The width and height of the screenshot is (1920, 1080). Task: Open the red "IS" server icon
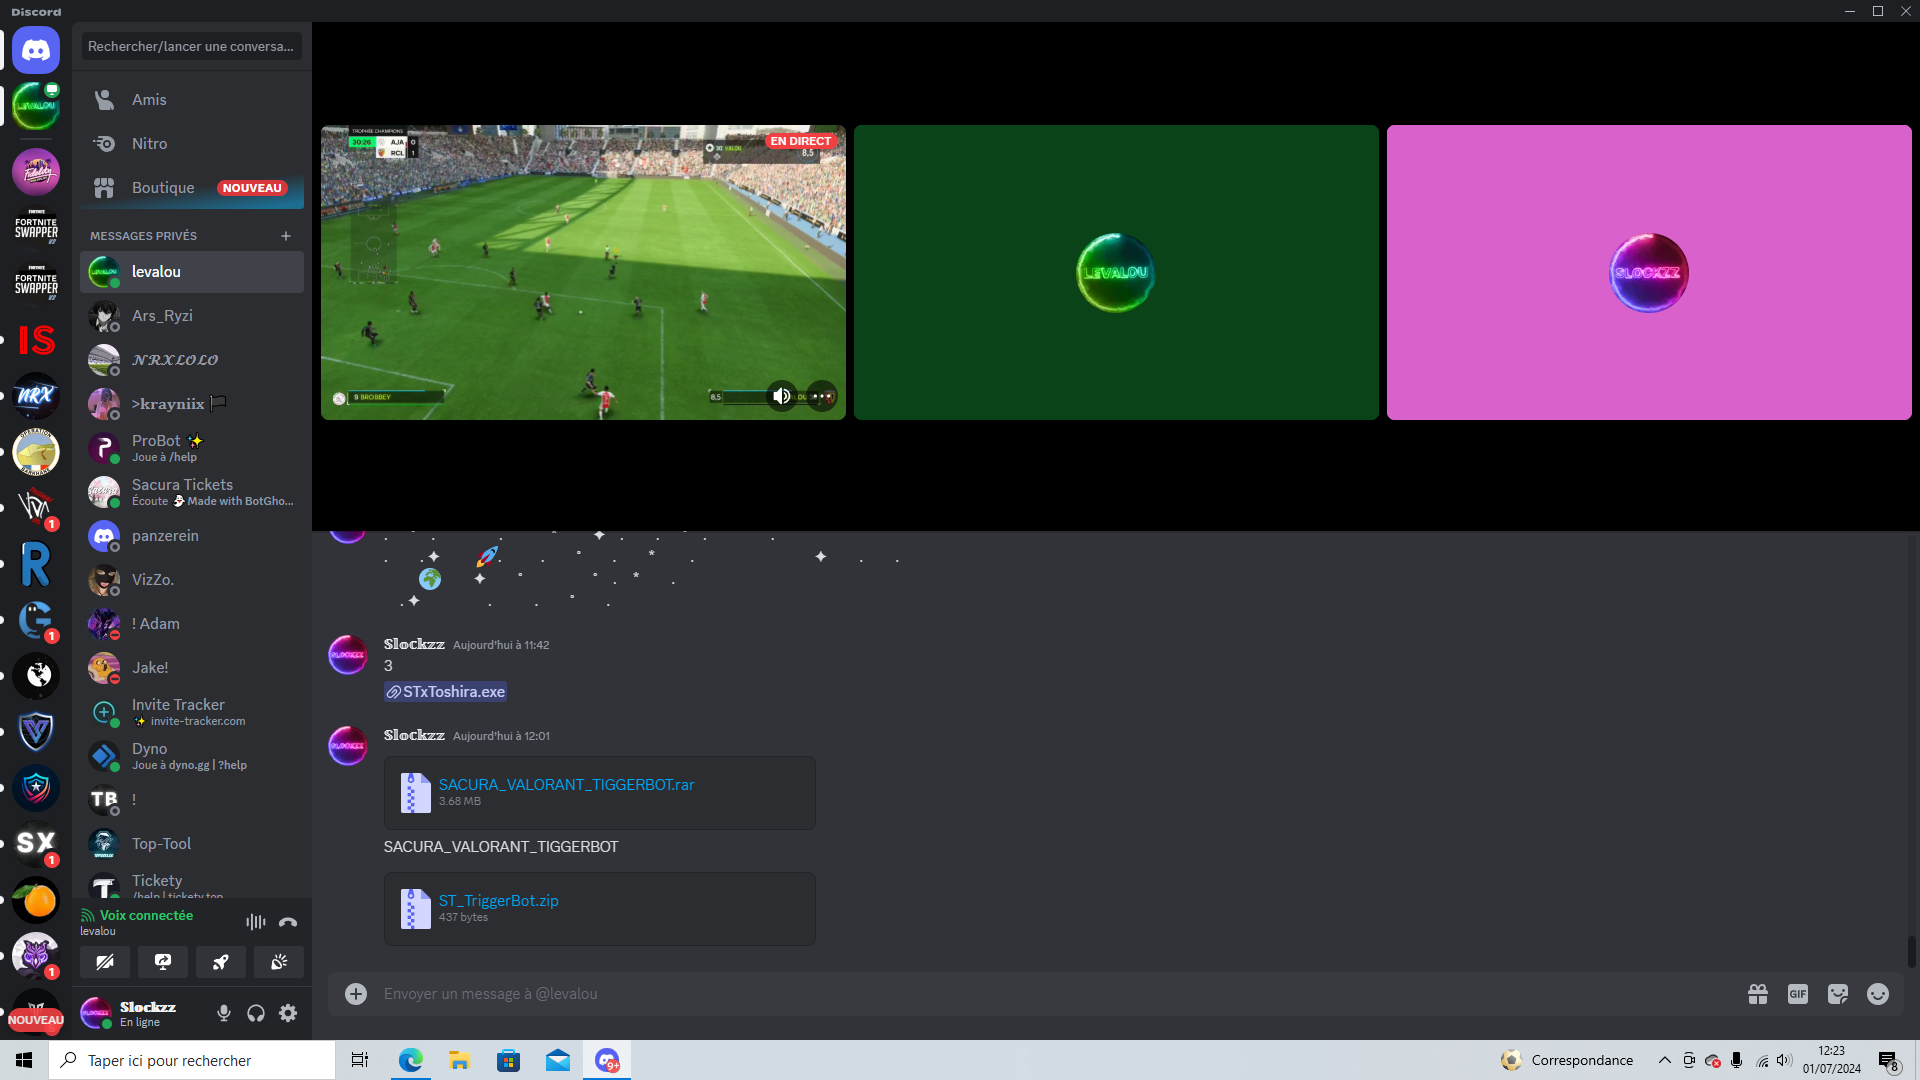tap(36, 340)
